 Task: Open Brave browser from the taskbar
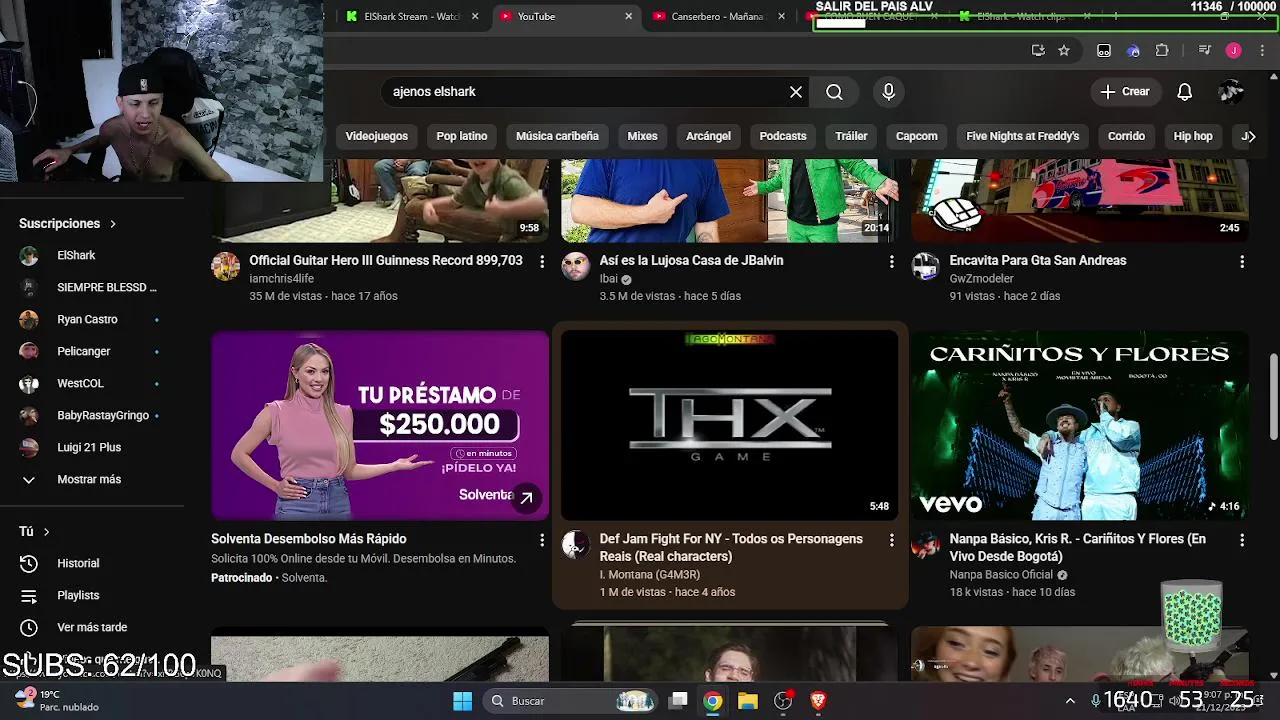(x=818, y=701)
